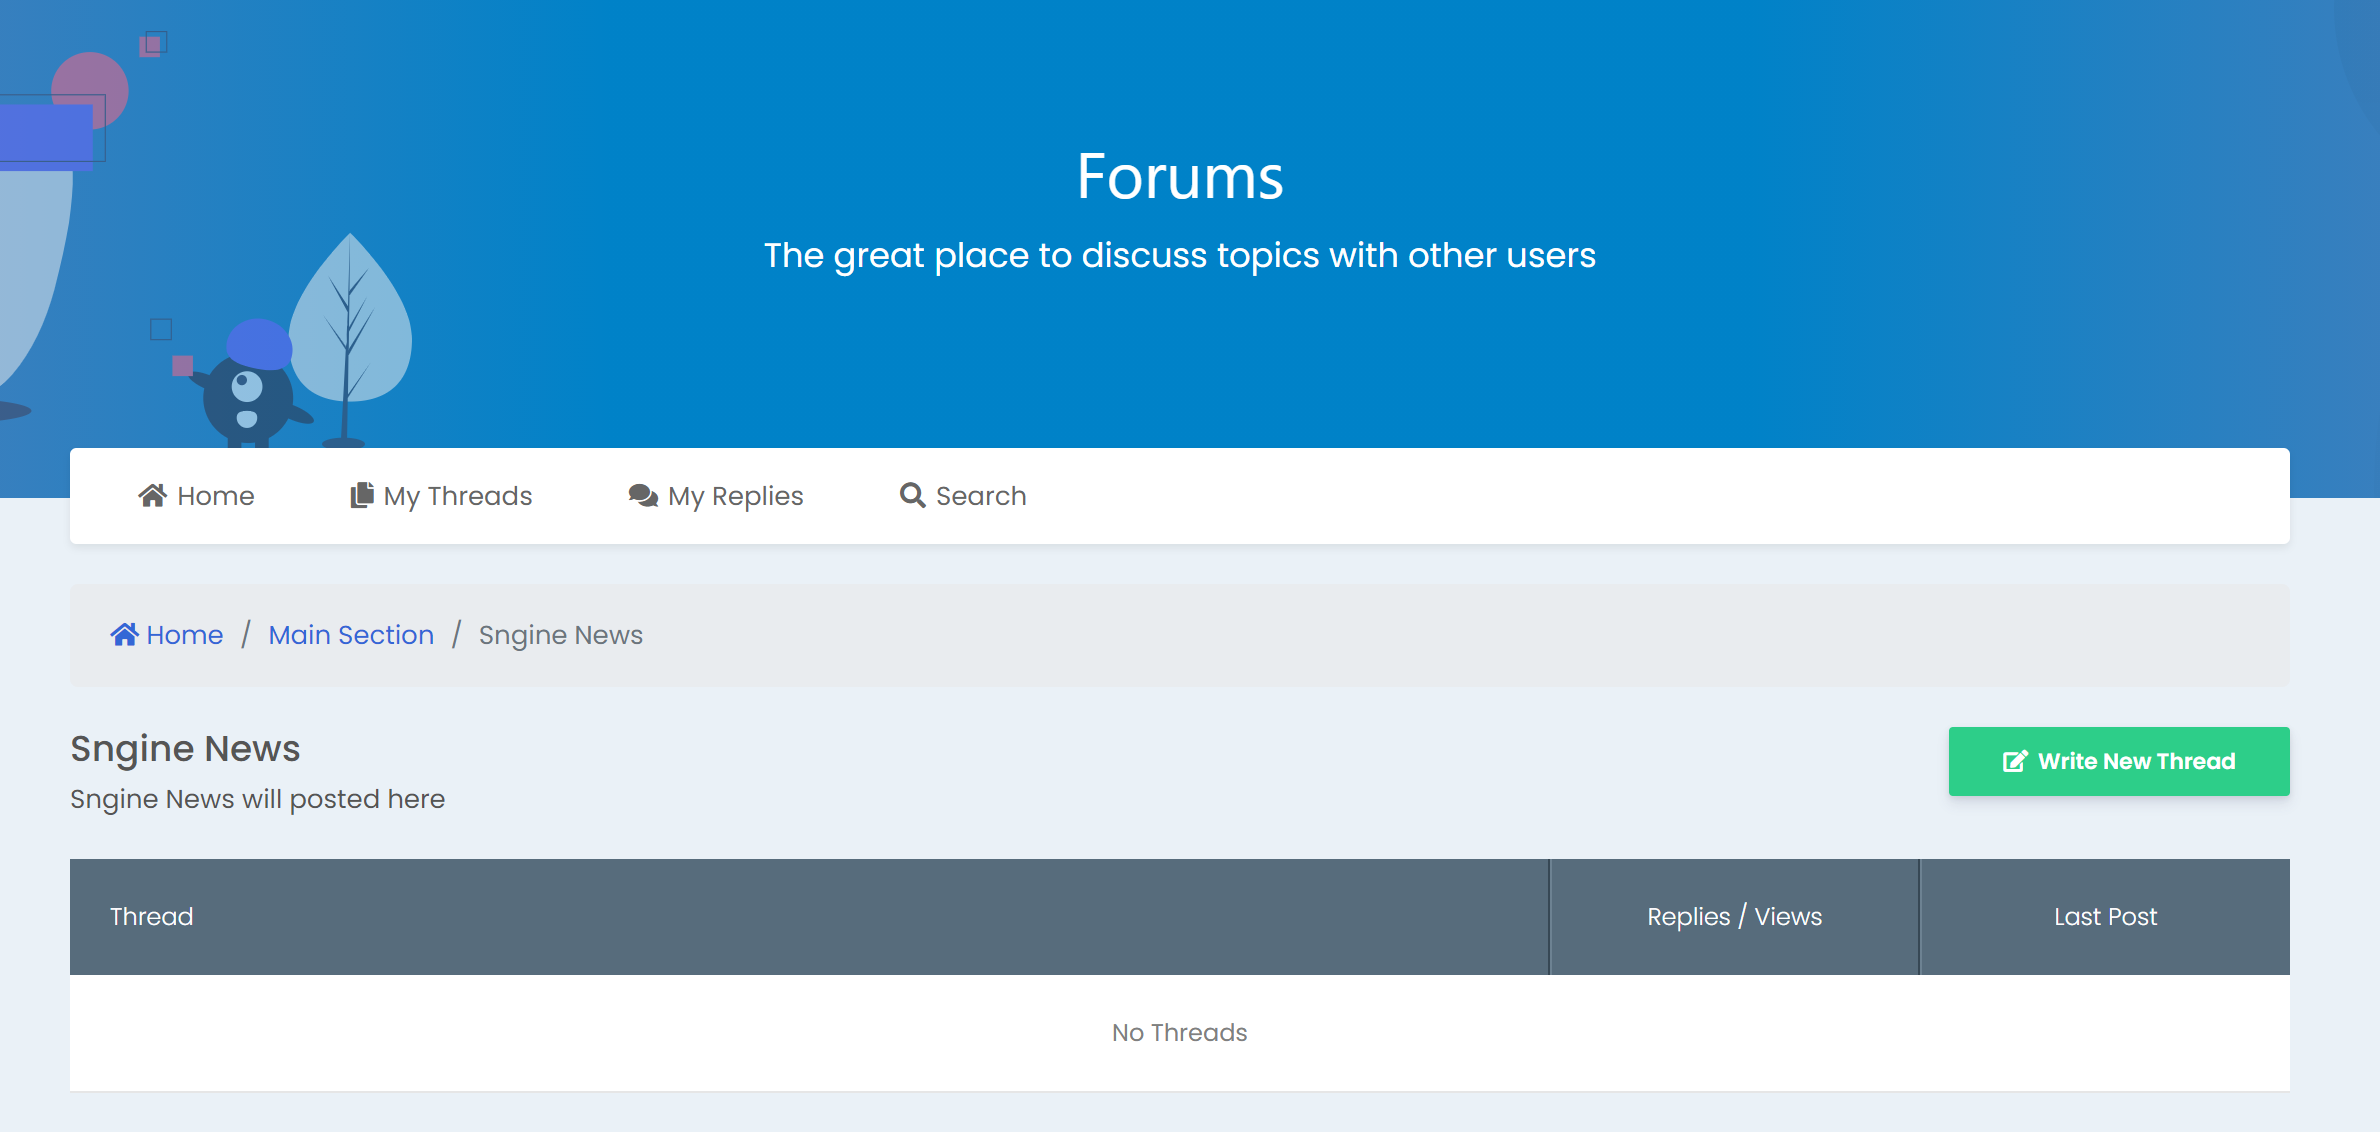Open My Threads tab

[x=441, y=496]
